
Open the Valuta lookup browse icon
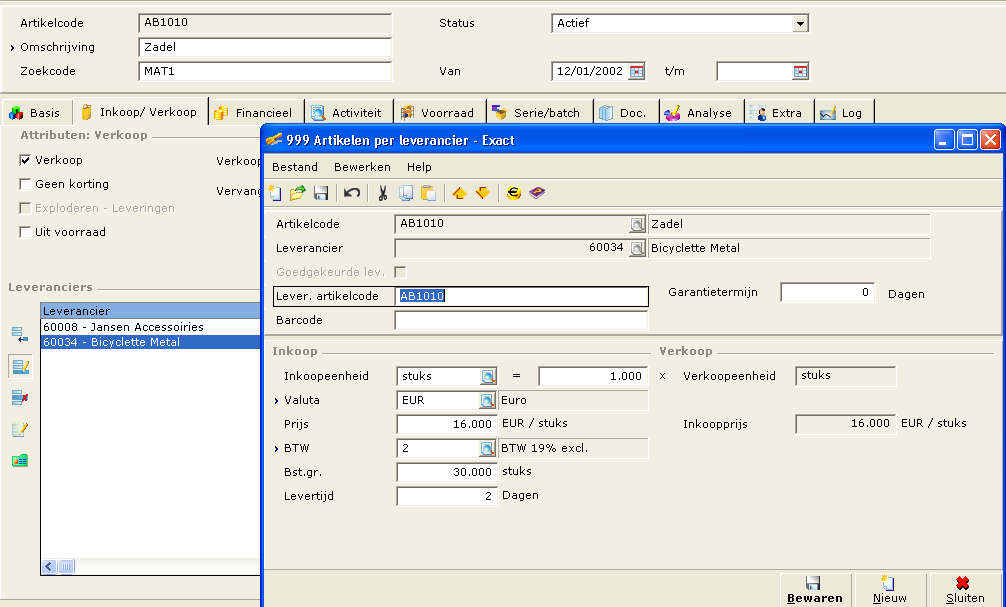(488, 400)
